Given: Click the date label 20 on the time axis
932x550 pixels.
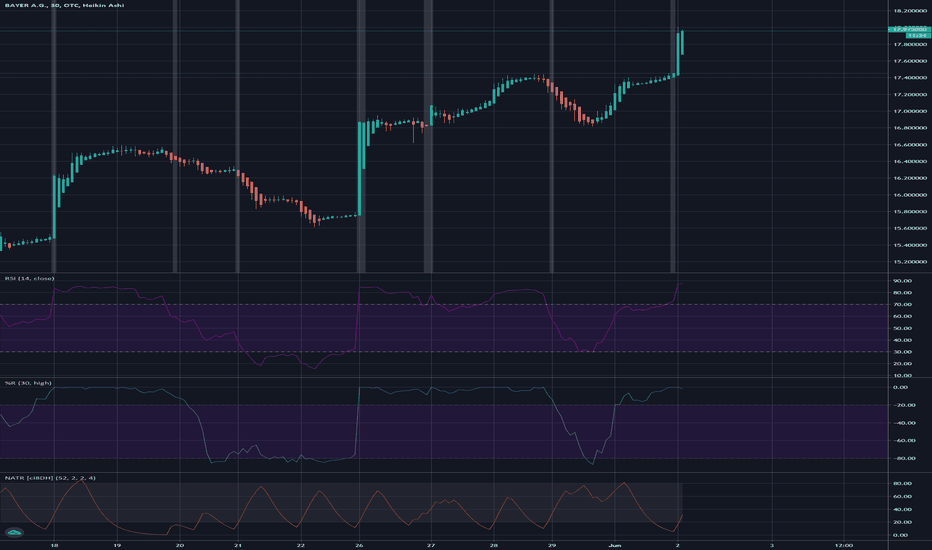Looking at the screenshot, I should coord(180,545).
